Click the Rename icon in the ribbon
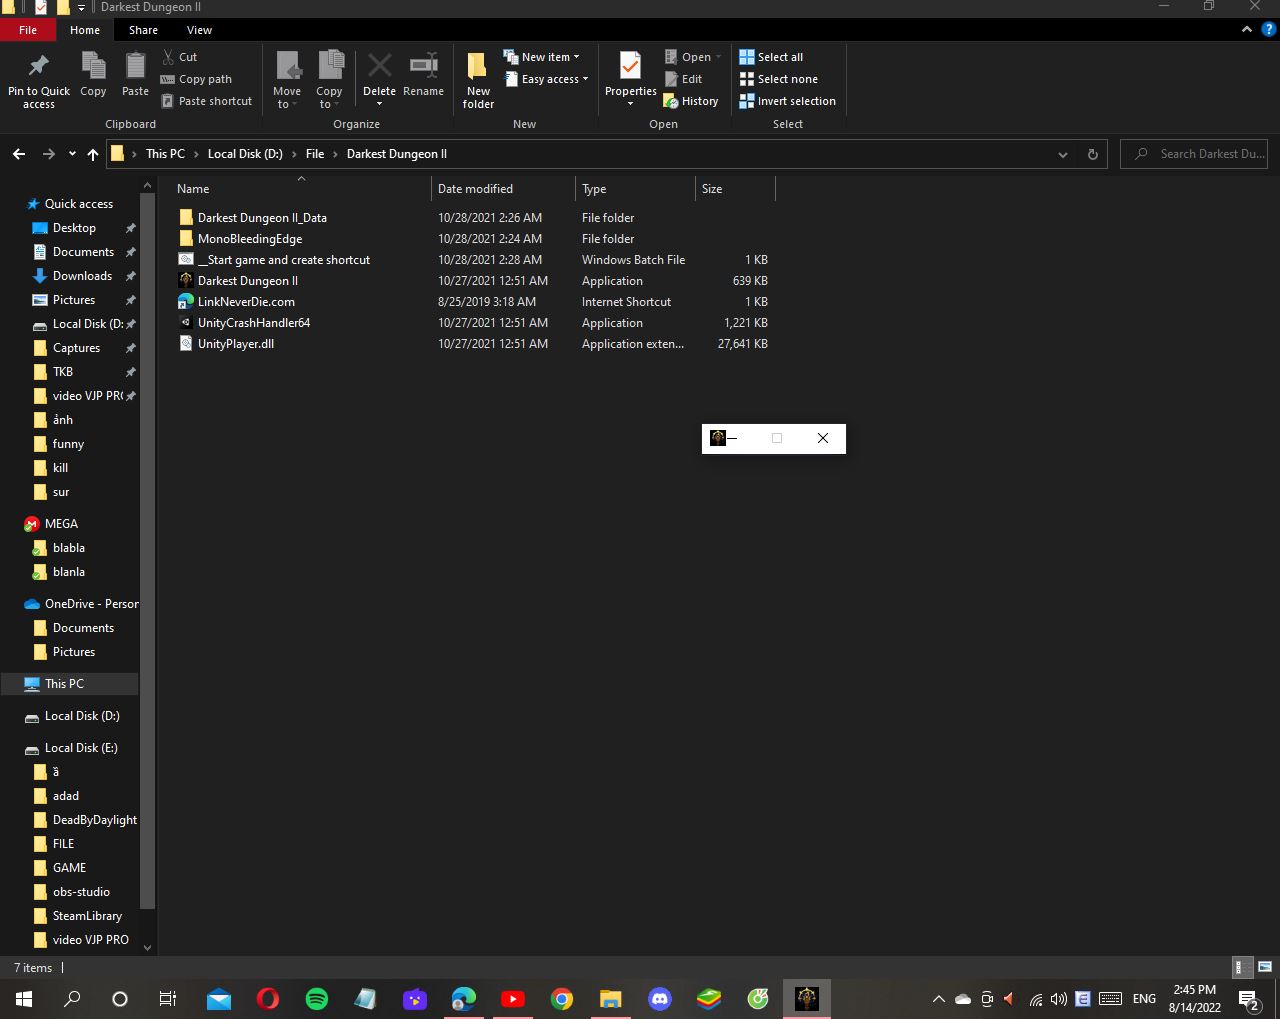Screen dimensions: 1280x1019 423,67
